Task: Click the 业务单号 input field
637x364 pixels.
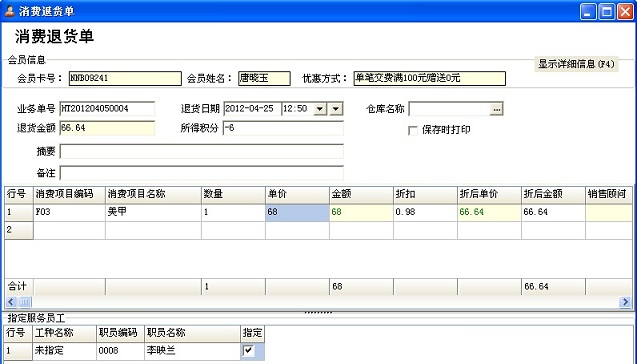Action: (x=107, y=109)
